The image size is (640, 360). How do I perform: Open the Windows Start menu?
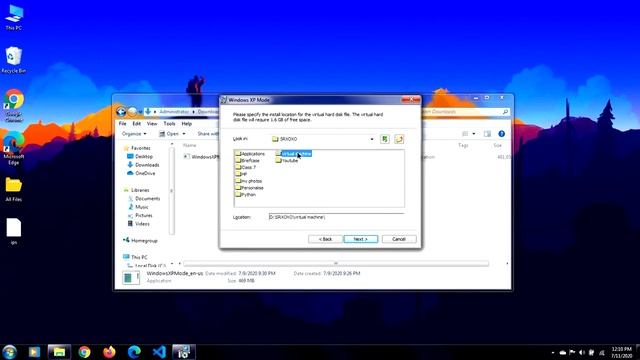tap(9, 352)
